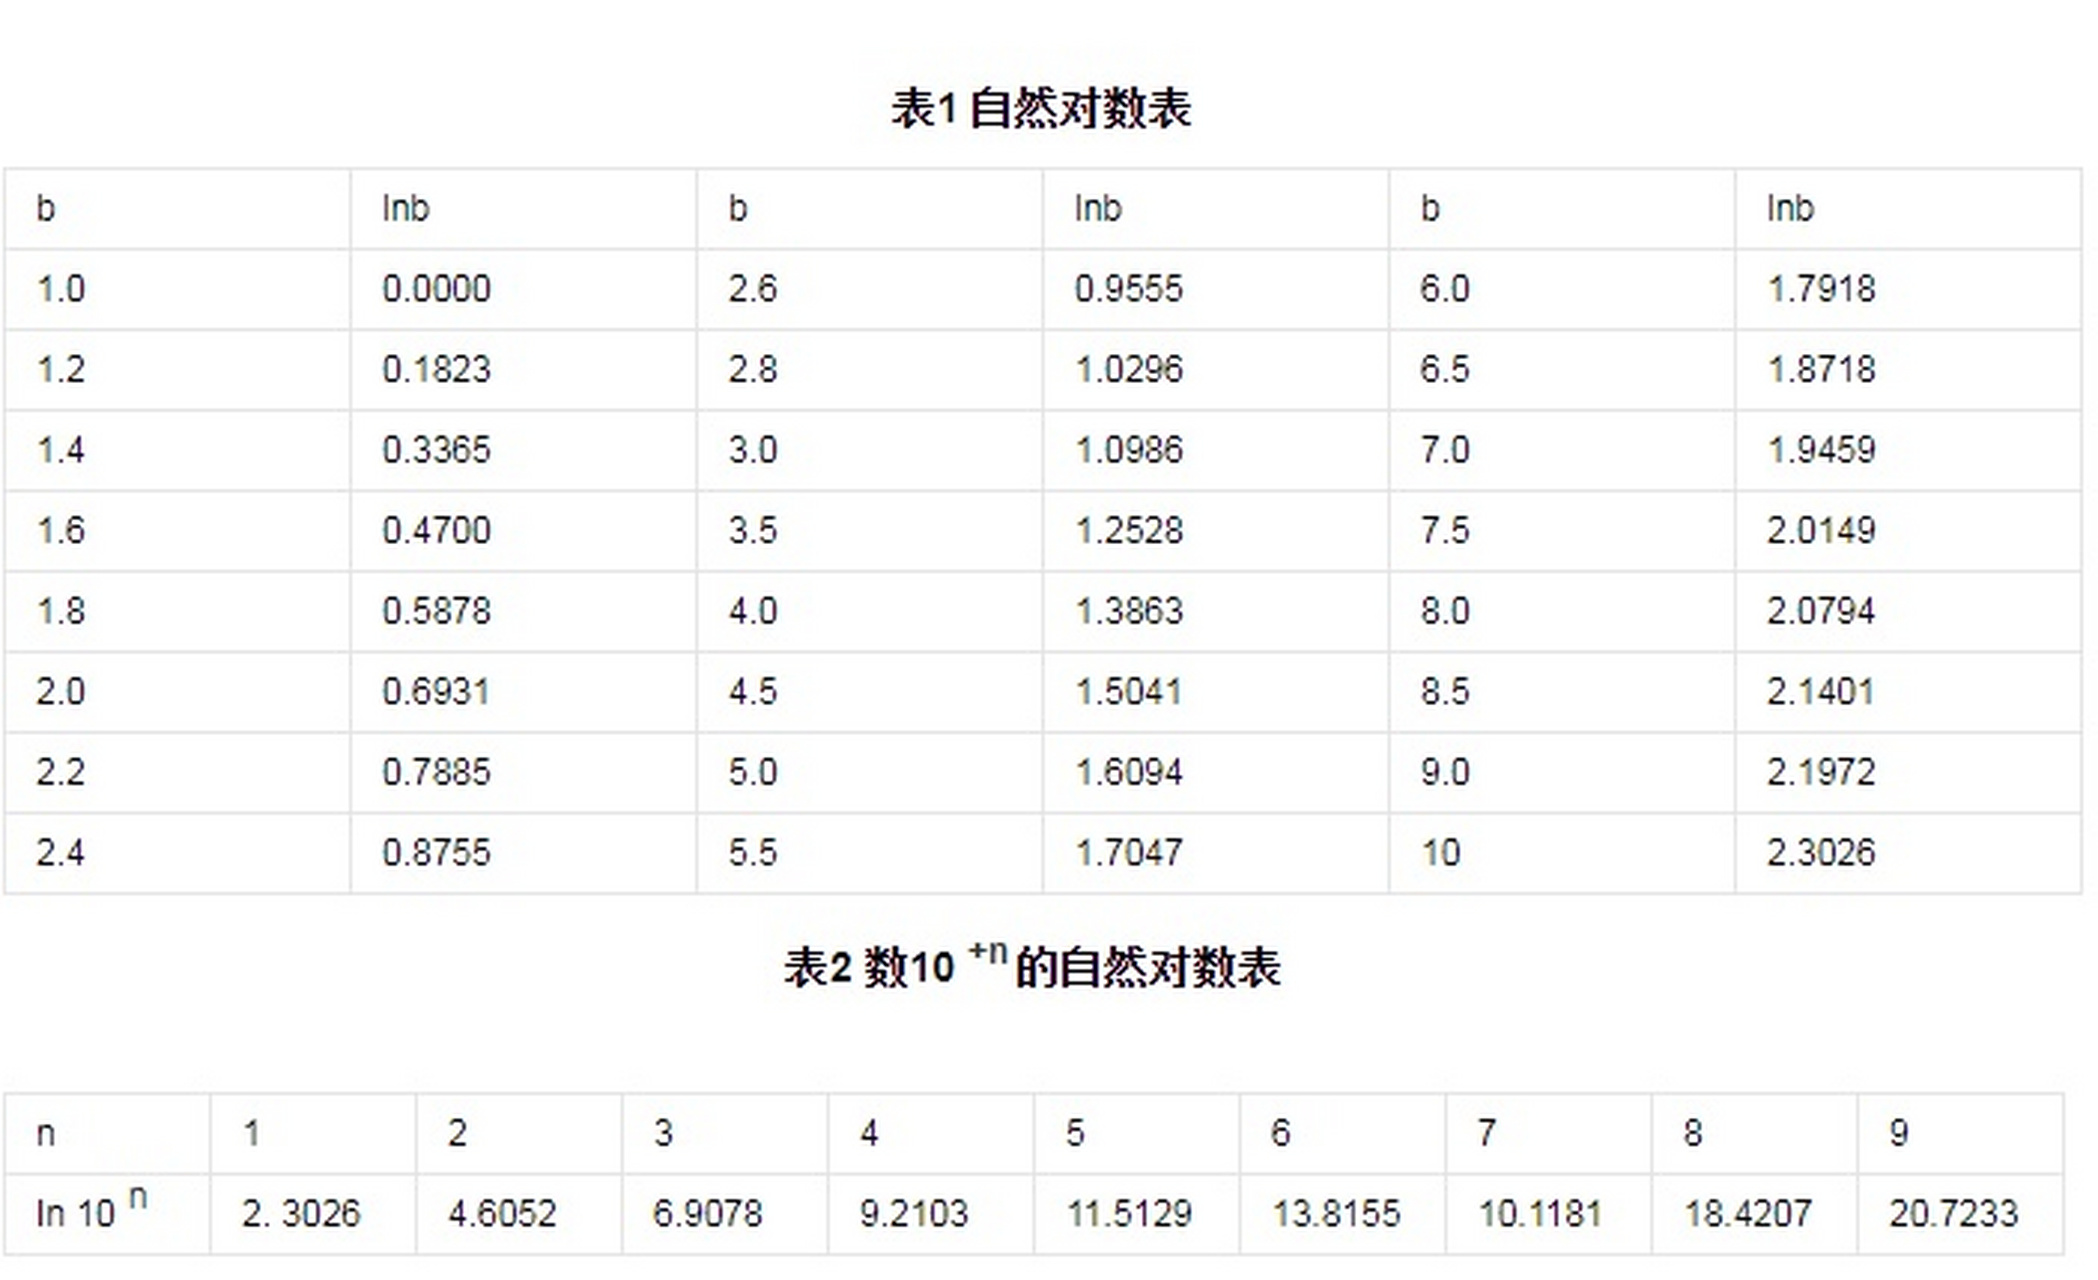Click the b value 3.5

click(753, 530)
